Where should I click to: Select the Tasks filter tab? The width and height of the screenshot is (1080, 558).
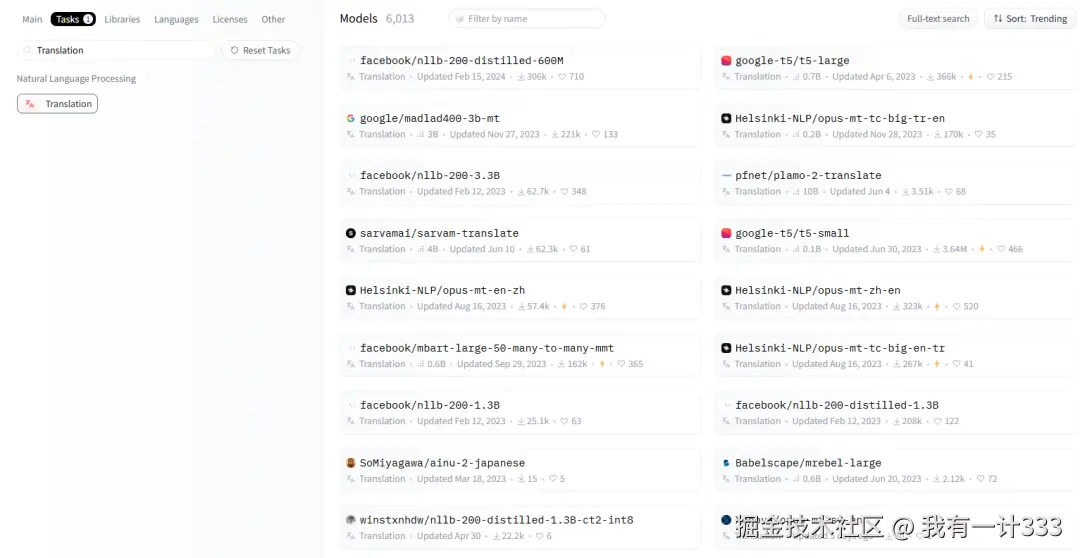point(73,19)
